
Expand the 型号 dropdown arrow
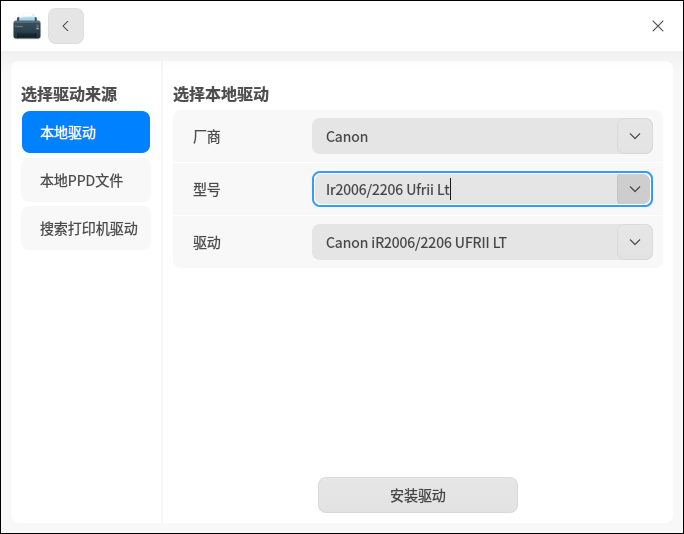[635, 189]
